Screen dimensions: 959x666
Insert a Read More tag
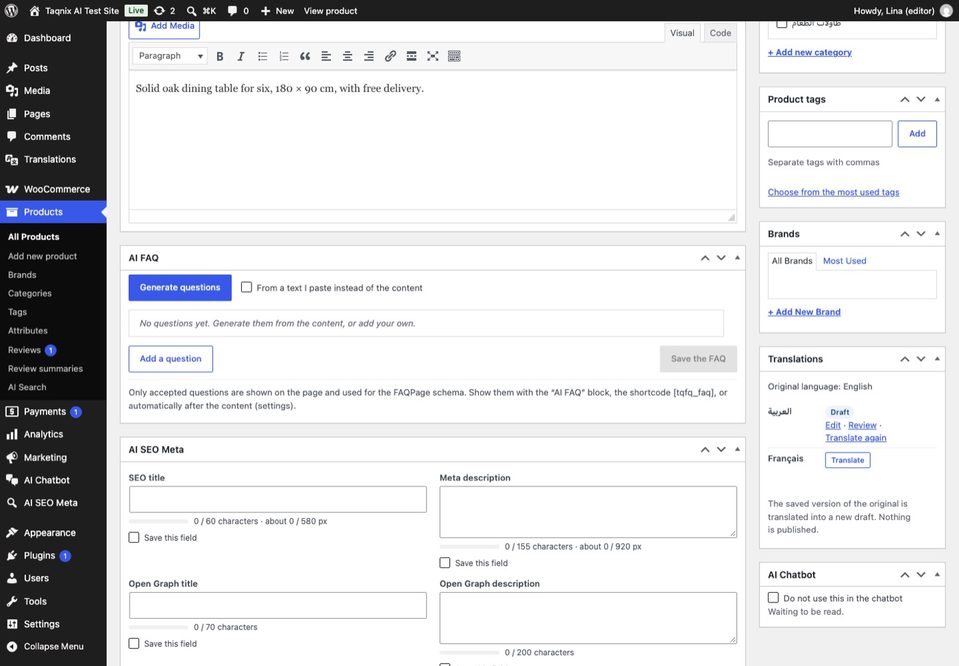click(412, 56)
